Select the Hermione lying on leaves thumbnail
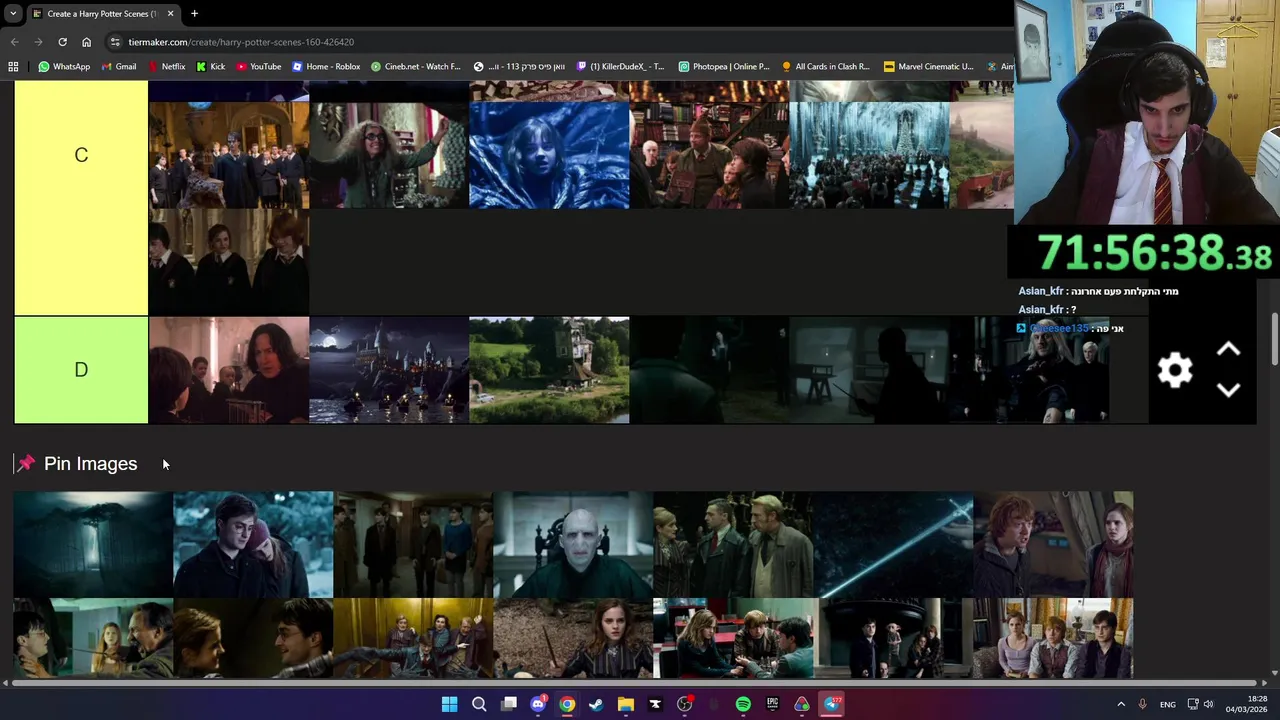The image size is (1280, 720). pyautogui.click(x=573, y=638)
